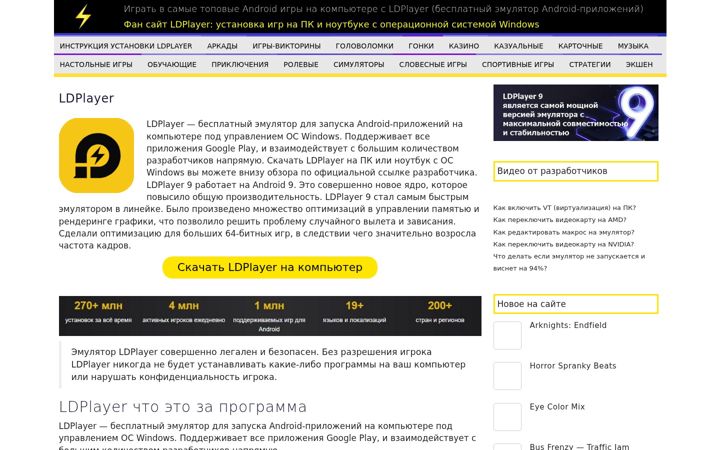Open the Как включить VT link

[564, 208]
